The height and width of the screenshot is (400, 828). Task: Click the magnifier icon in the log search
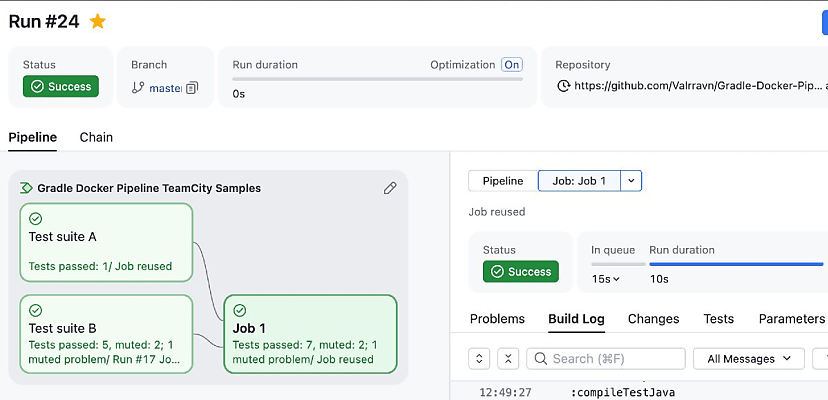(x=540, y=359)
